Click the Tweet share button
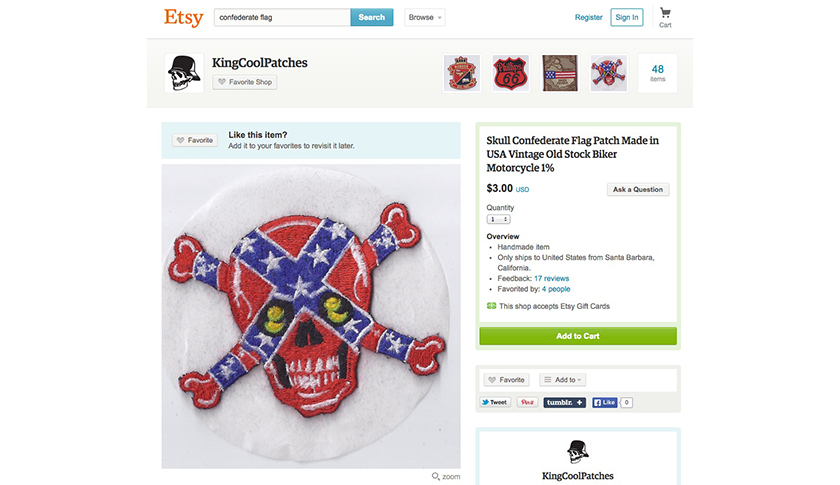The height and width of the screenshot is (485, 840). (494, 402)
